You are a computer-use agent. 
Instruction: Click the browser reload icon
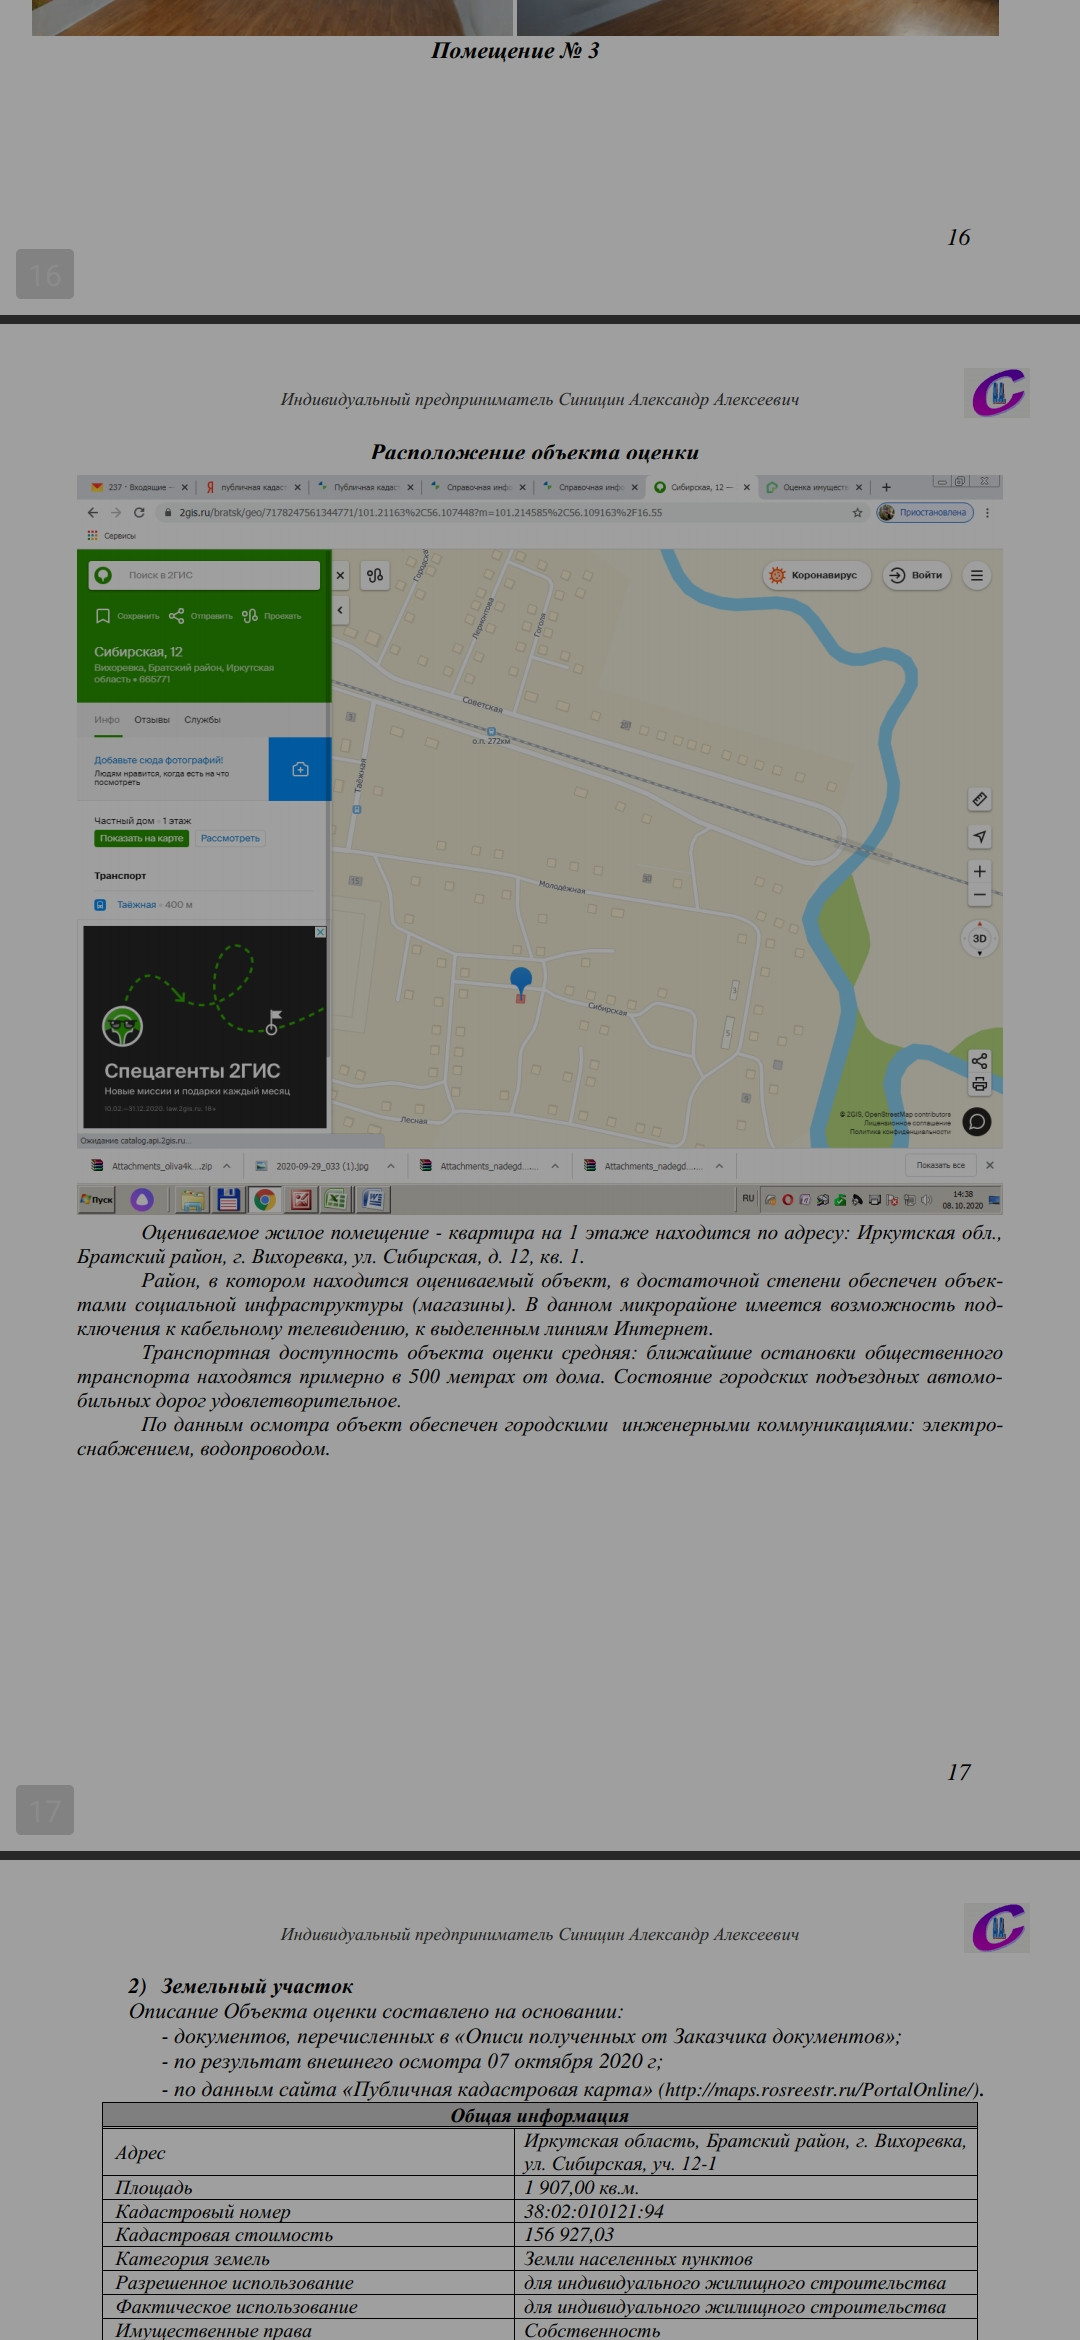[139, 512]
